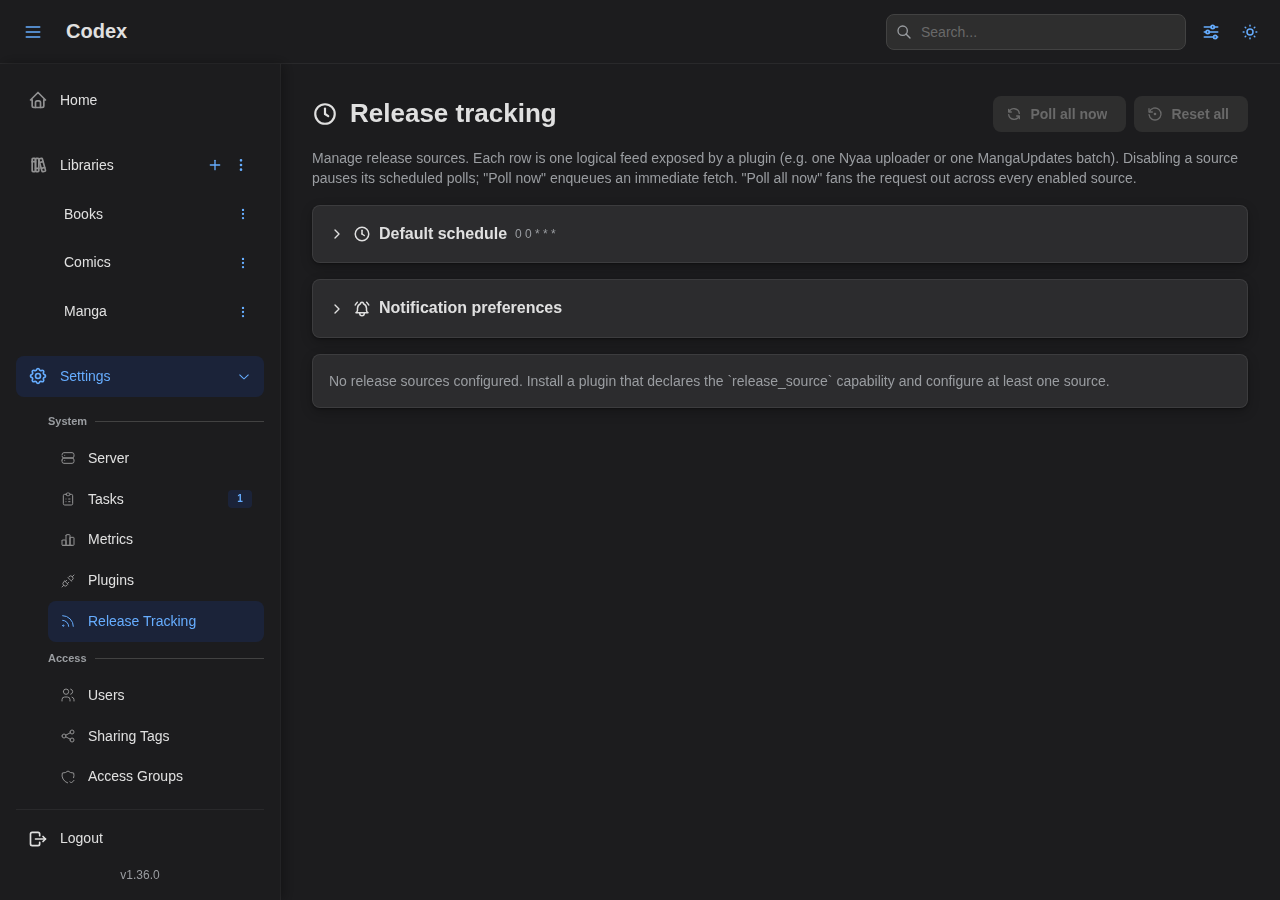Collapse the Settings menu chevron
This screenshot has height=900, width=1280.
[244, 377]
